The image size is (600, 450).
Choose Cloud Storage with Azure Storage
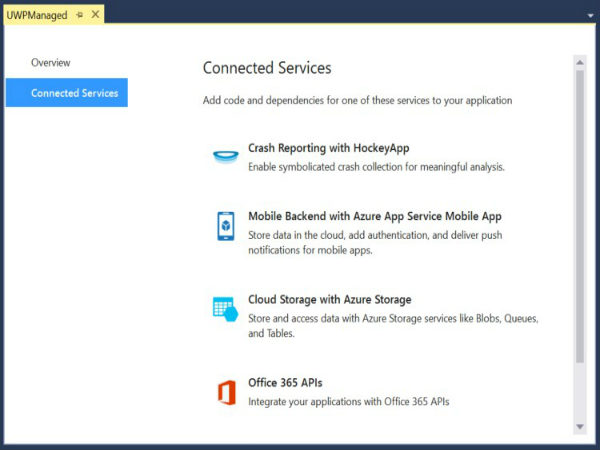tap(329, 299)
